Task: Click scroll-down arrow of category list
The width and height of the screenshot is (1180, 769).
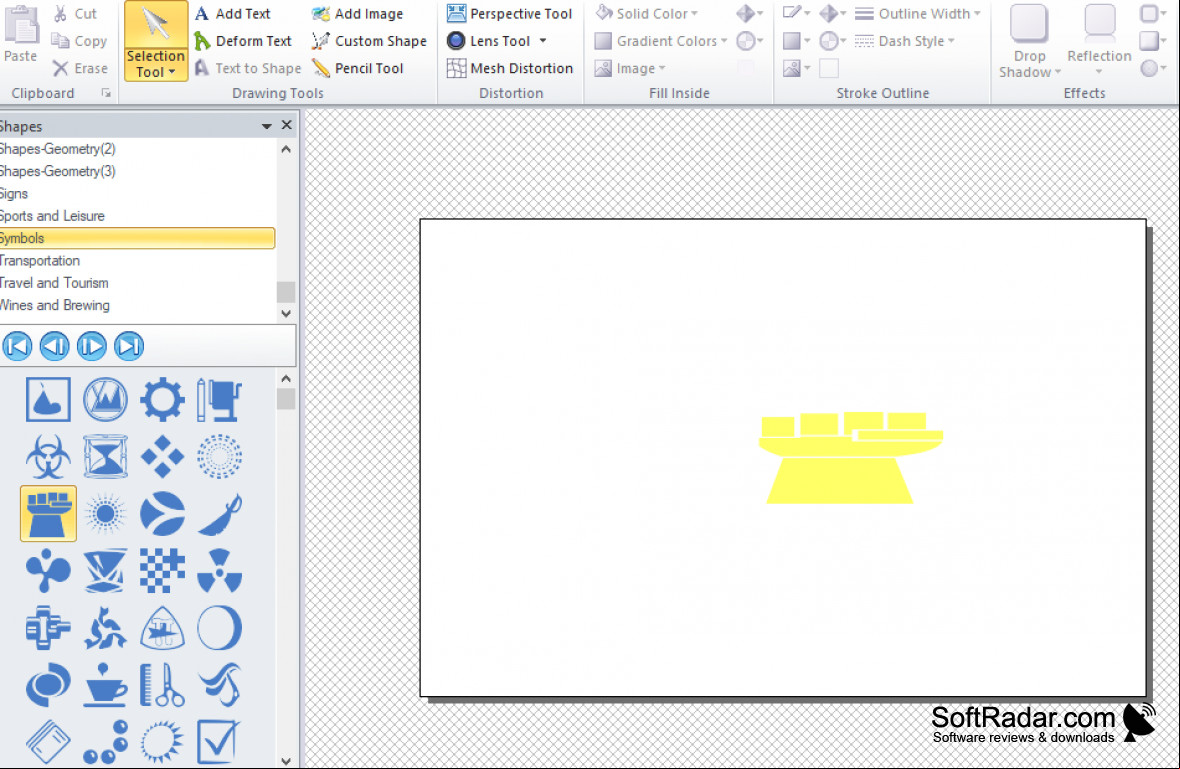Action: (x=286, y=313)
